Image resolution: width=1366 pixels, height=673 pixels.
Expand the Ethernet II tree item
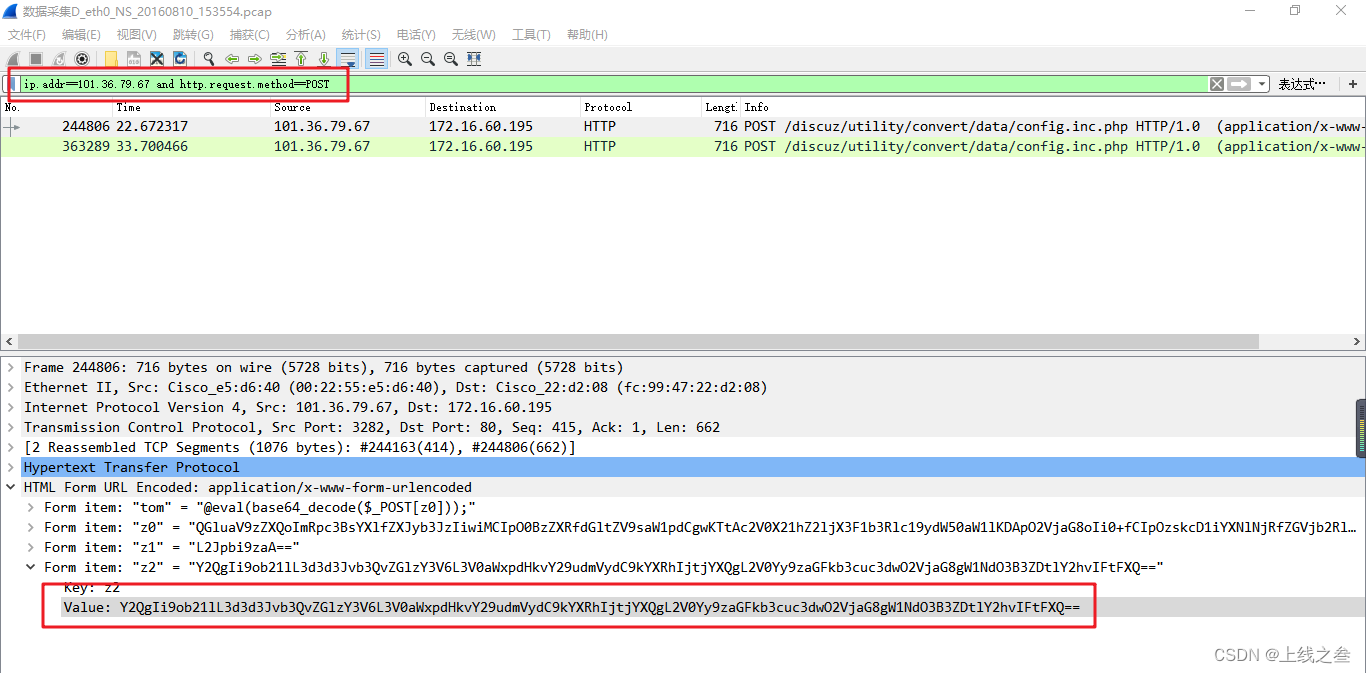[x=11, y=387]
